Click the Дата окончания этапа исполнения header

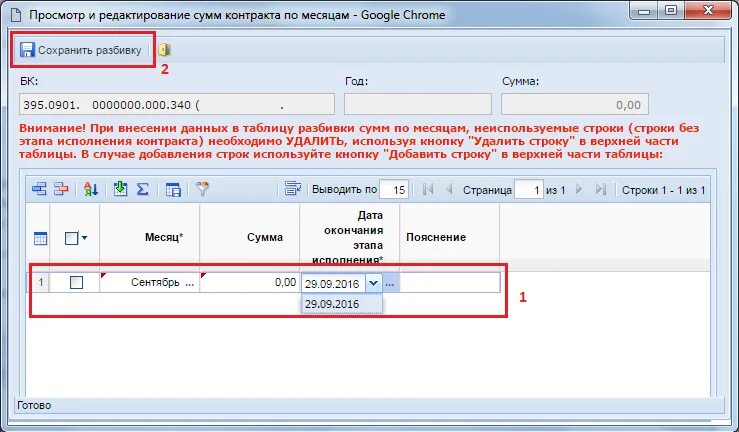pyautogui.click(x=350, y=237)
